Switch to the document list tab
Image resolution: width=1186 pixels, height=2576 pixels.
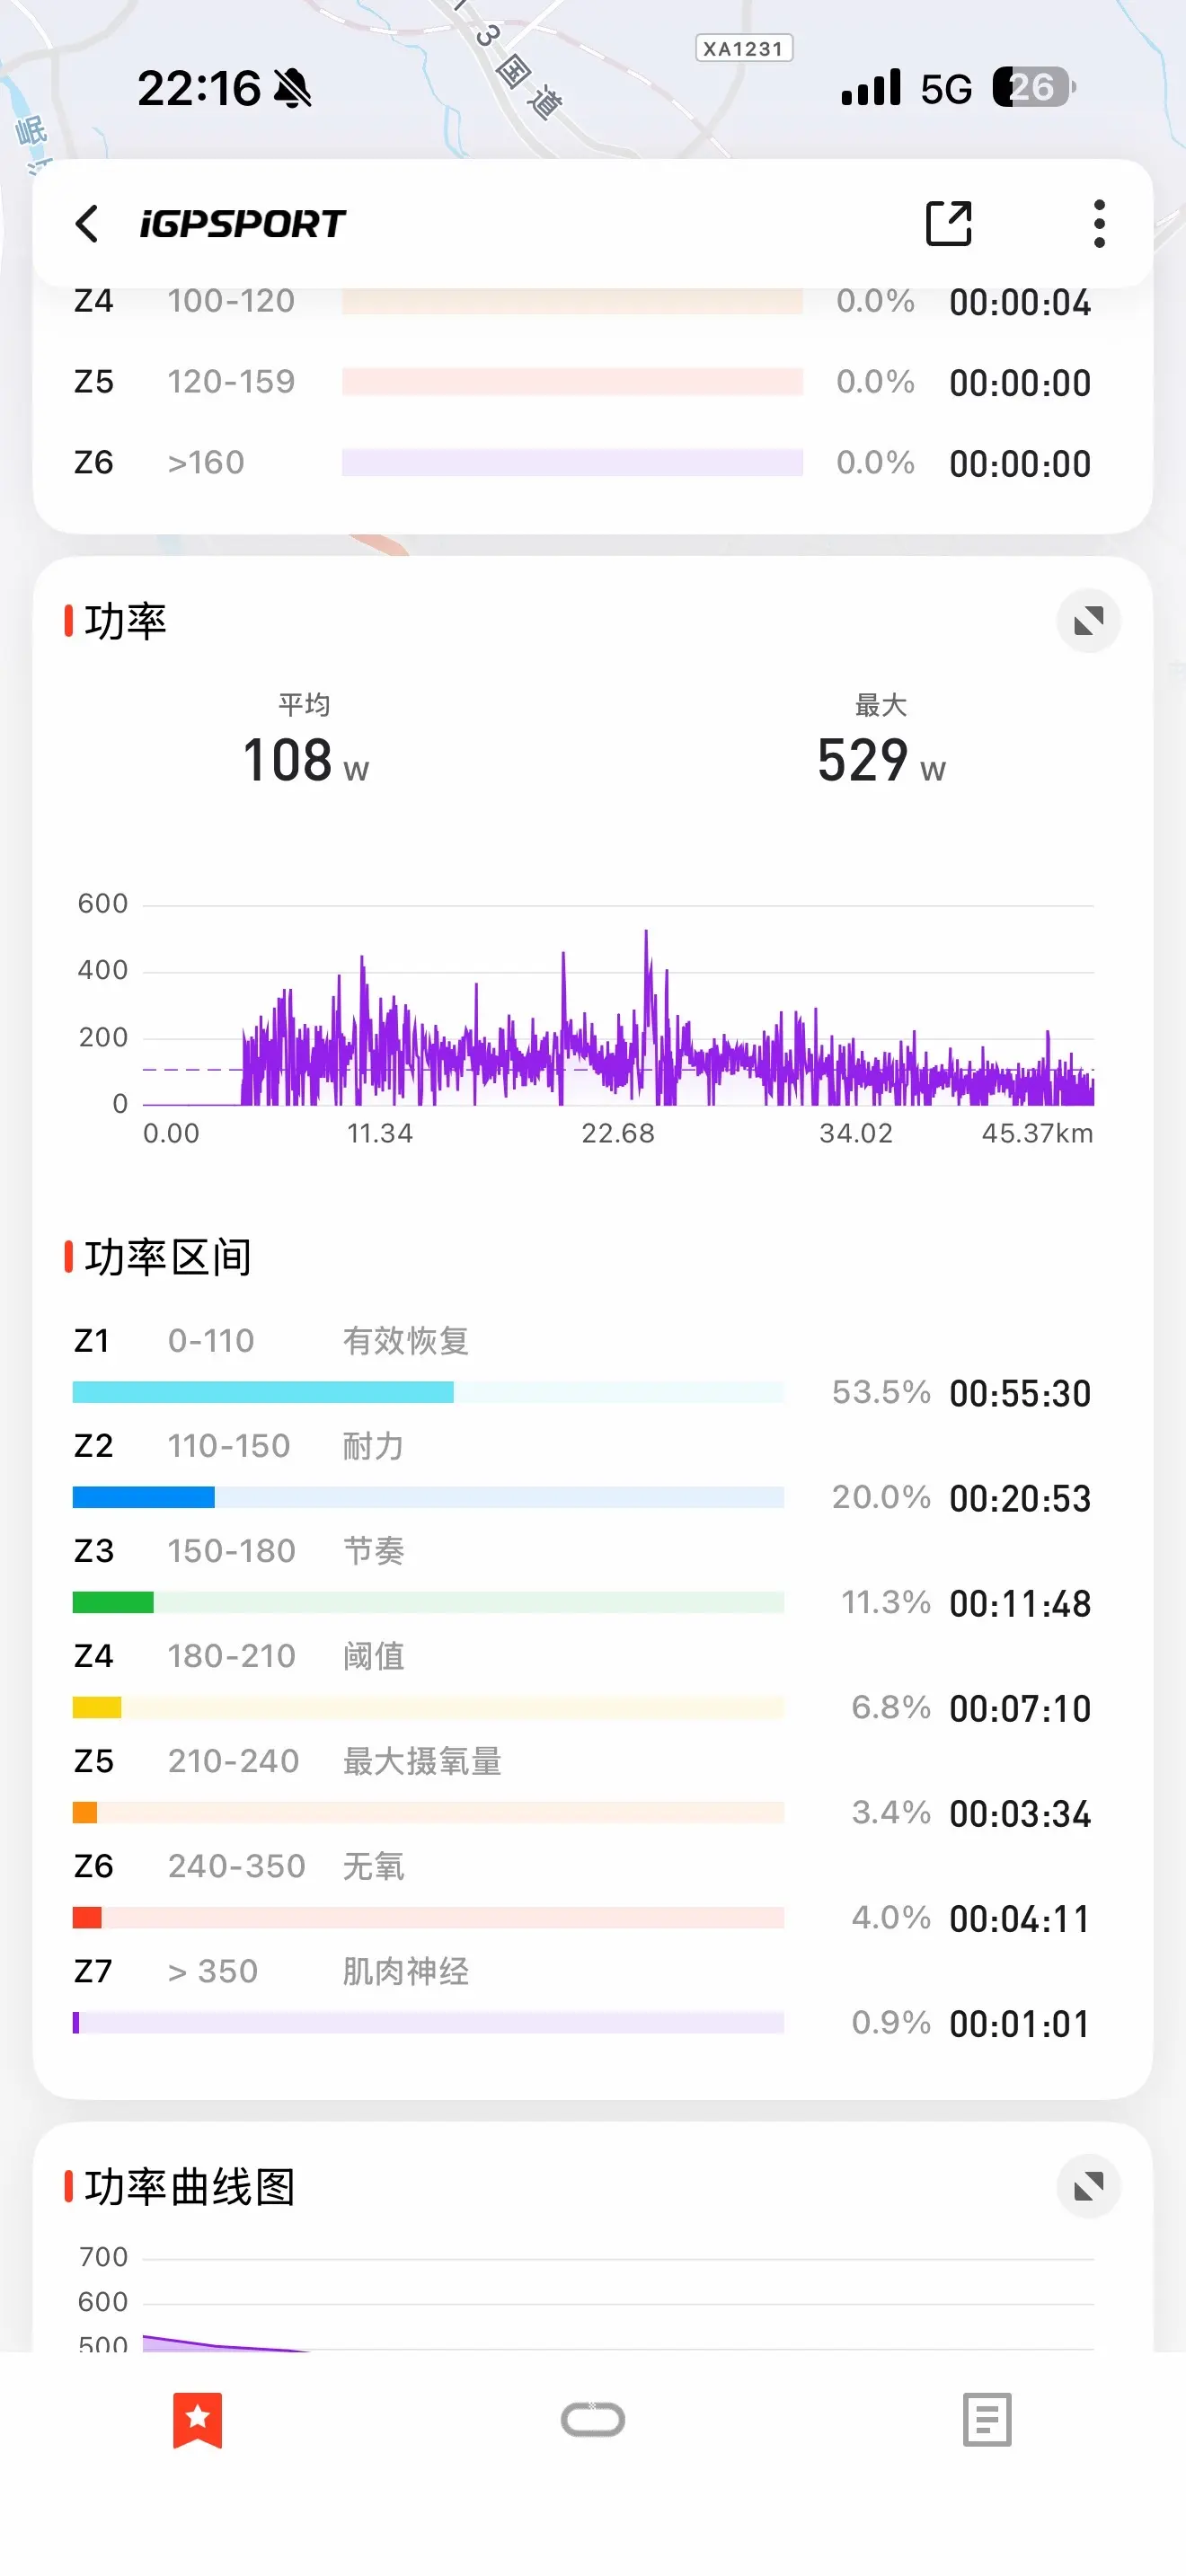pos(987,2420)
